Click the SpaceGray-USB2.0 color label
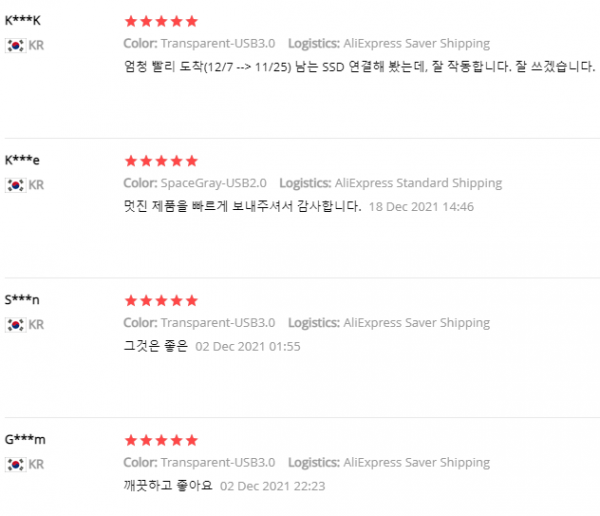Screen dimensions: 600x516 tap(214, 183)
